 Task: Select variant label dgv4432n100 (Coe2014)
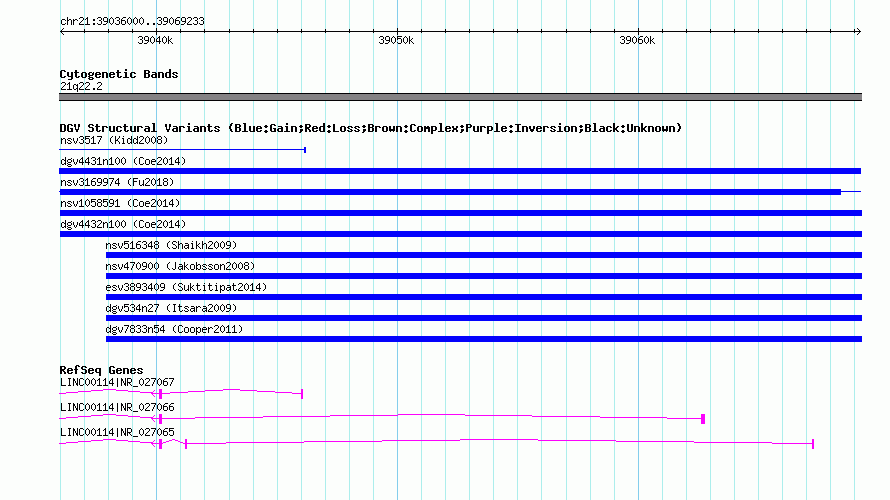[x=123, y=224]
